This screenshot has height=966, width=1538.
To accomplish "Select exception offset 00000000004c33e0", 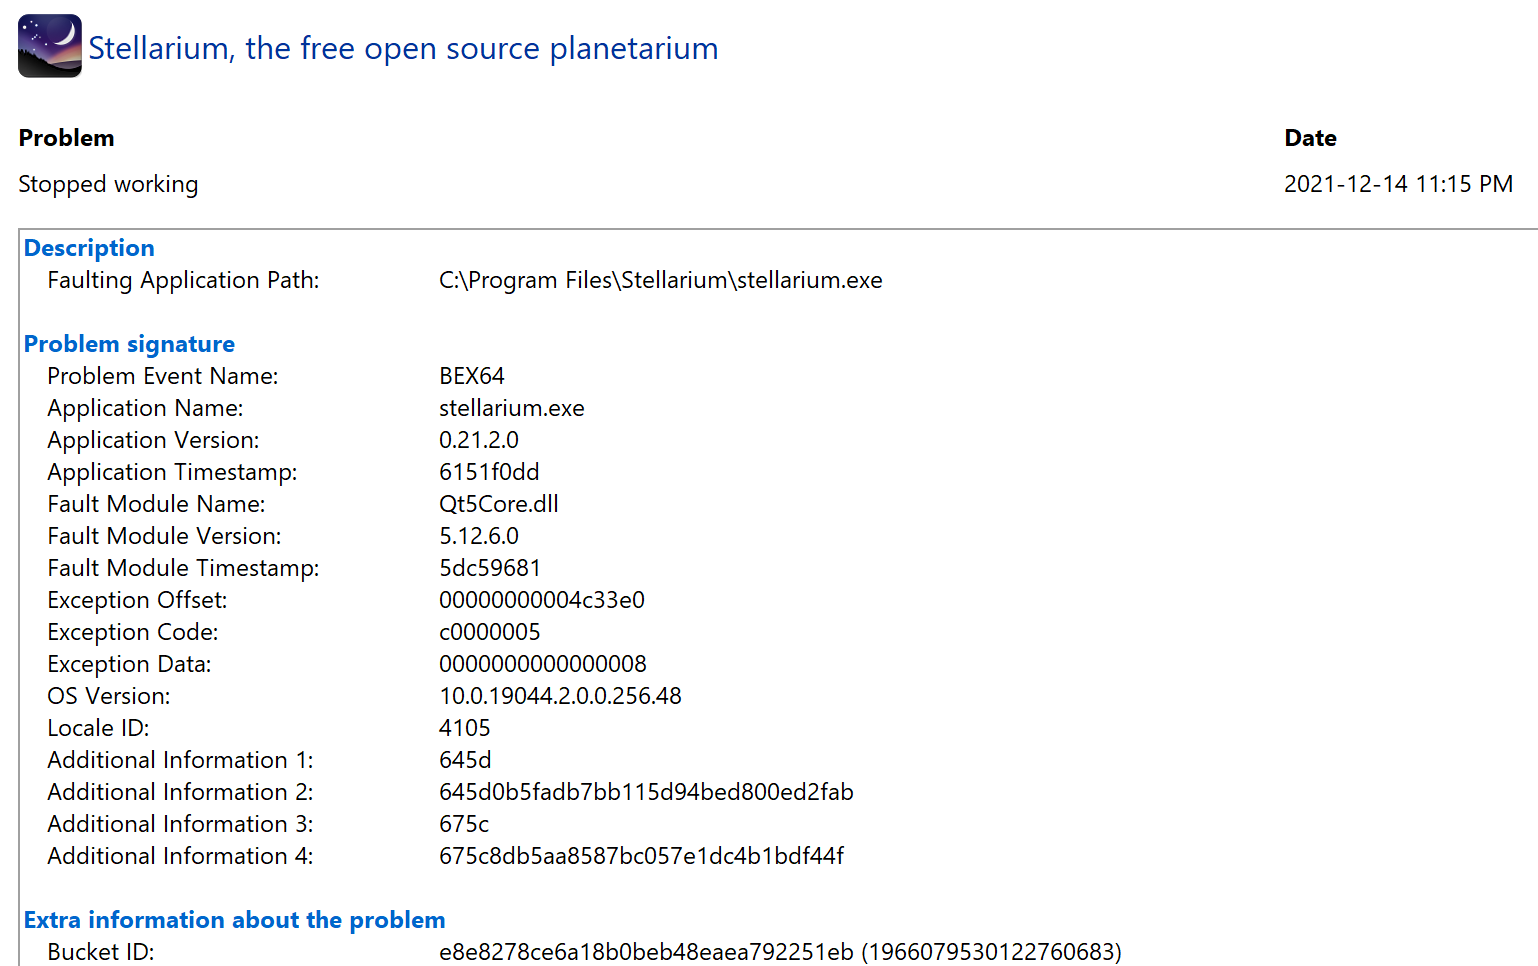I will click(x=542, y=600).
